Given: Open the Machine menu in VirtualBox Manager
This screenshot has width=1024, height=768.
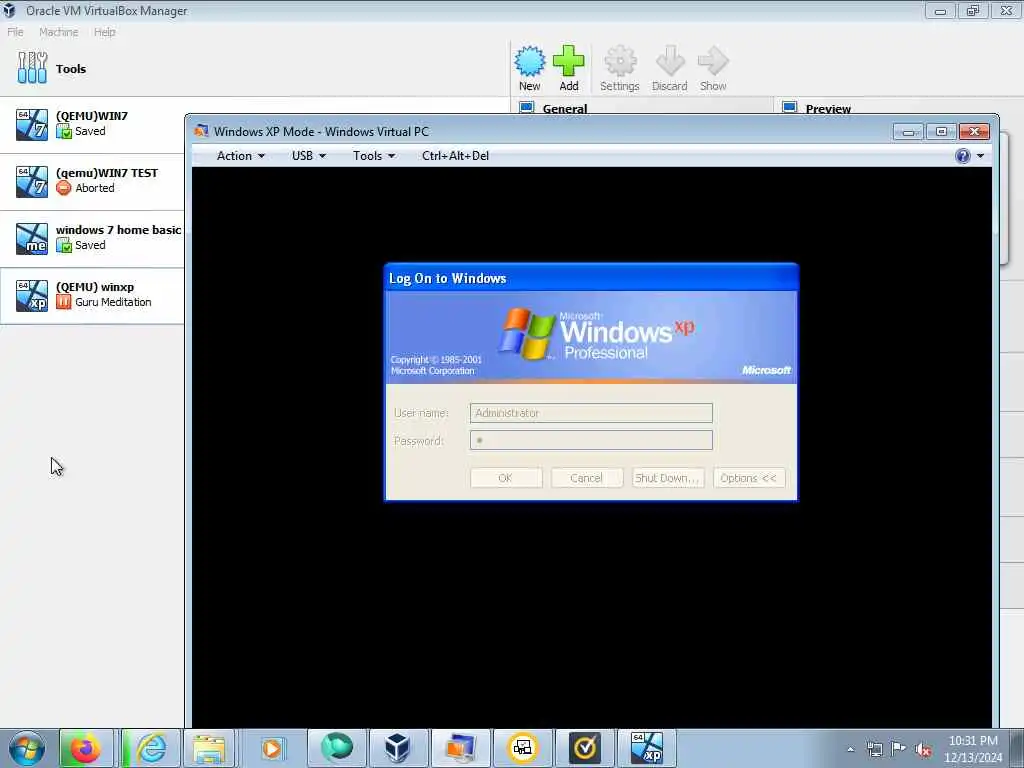Looking at the screenshot, I should pyautogui.click(x=59, y=32).
